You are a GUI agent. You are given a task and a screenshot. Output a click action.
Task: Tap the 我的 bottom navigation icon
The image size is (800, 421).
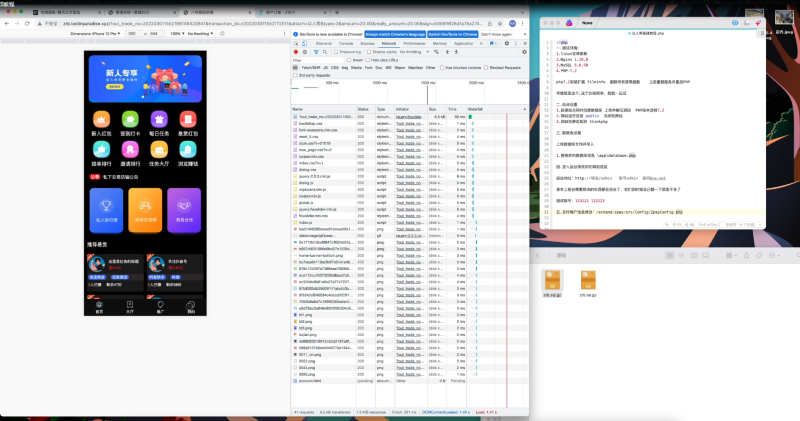(190, 307)
